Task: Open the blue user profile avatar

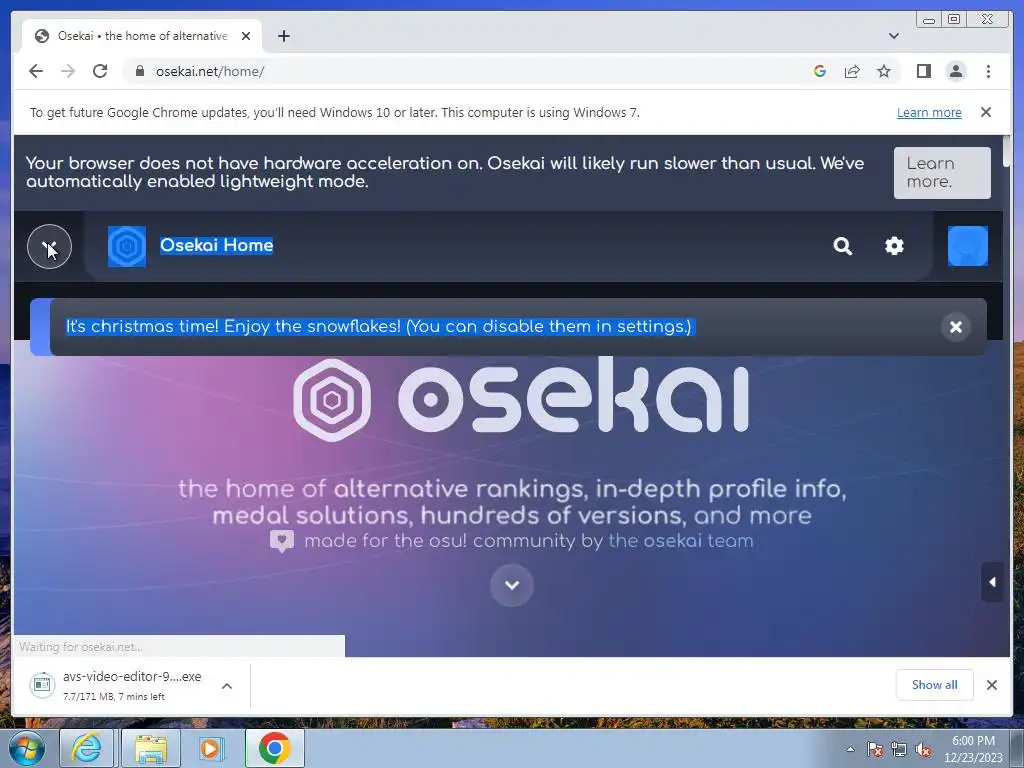Action: tap(967, 246)
